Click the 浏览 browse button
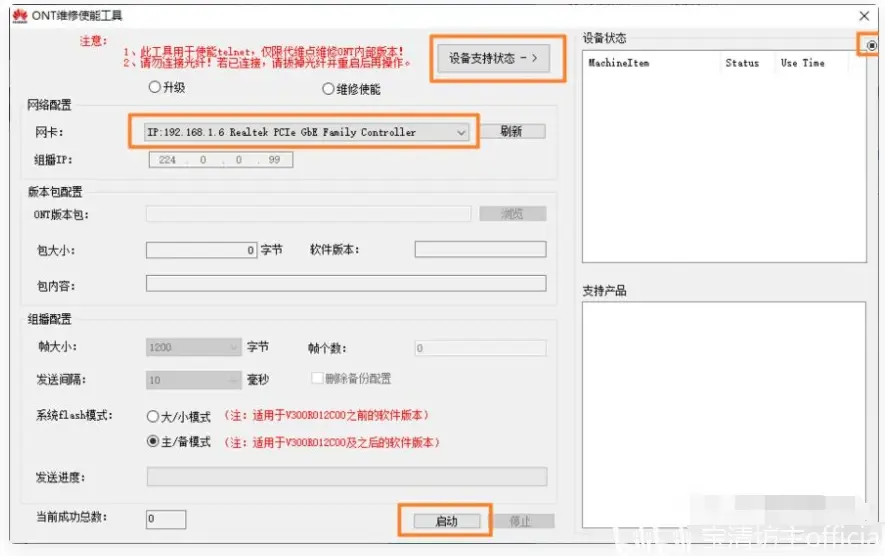The width and height of the screenshot is (885, 556). pyautogui.click(x=512, y=213)
